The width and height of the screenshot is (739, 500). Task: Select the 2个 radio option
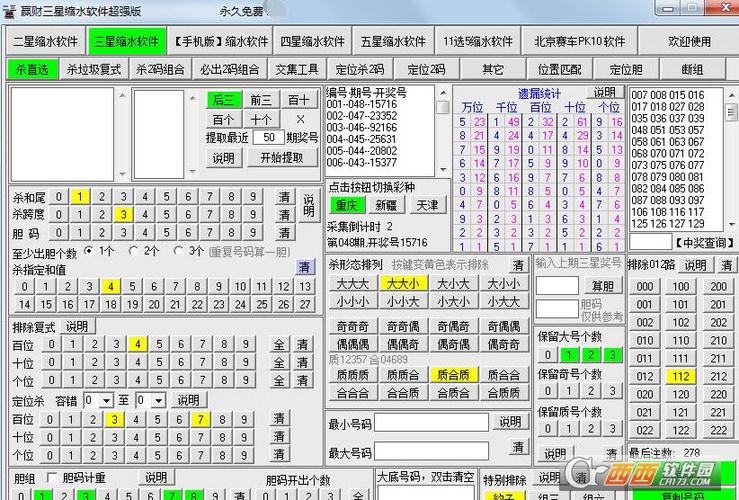click(133, 251)
